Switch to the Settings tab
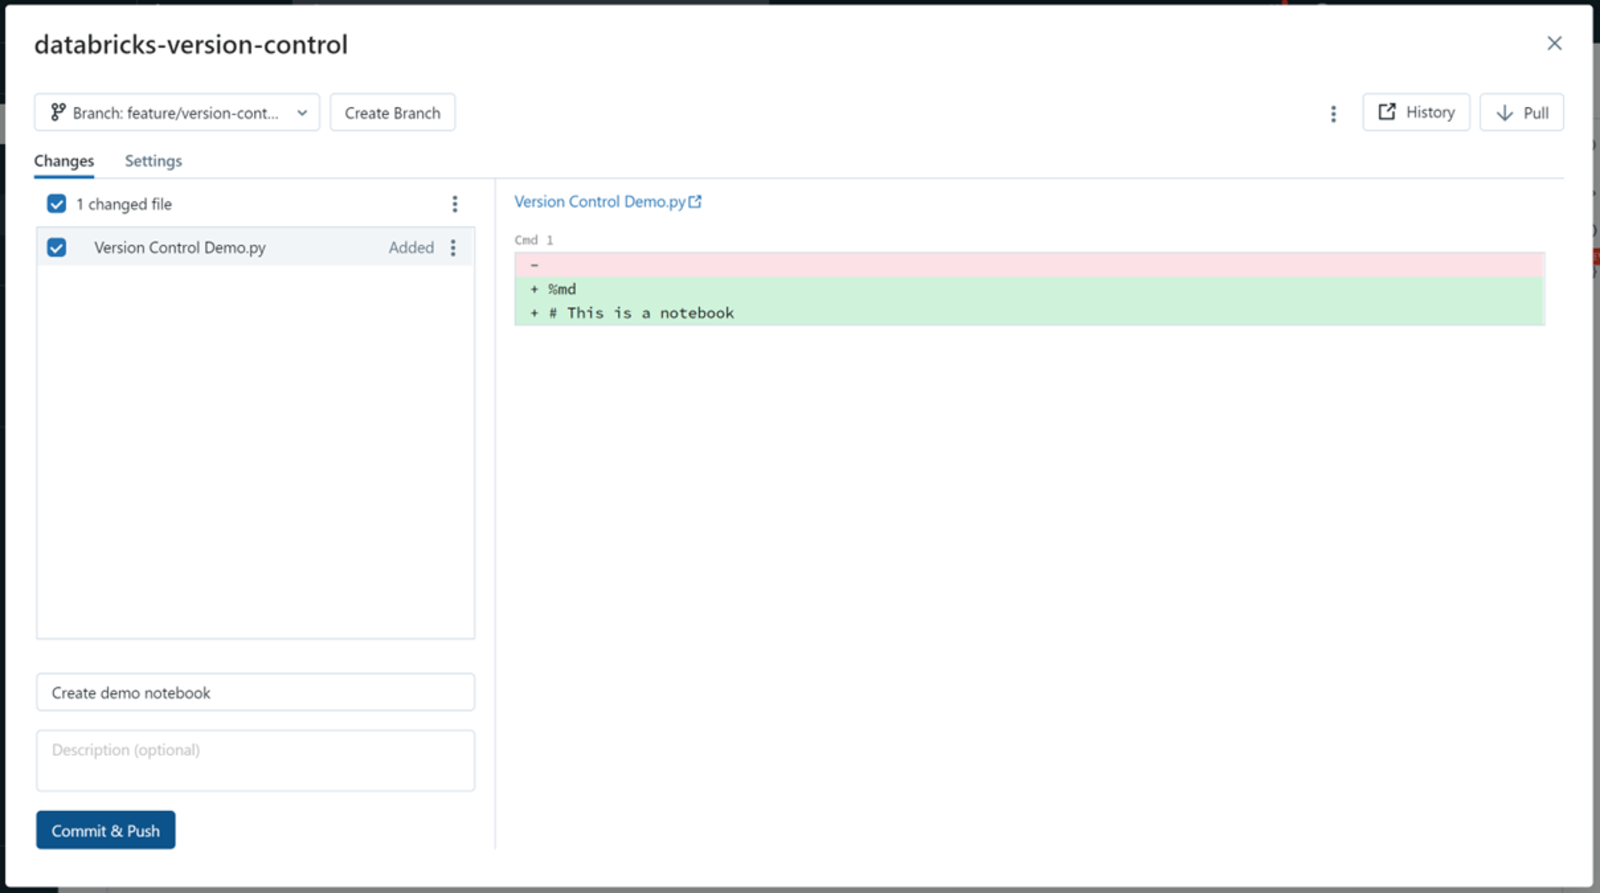The image size is (1600, 893). click(153, 161)
